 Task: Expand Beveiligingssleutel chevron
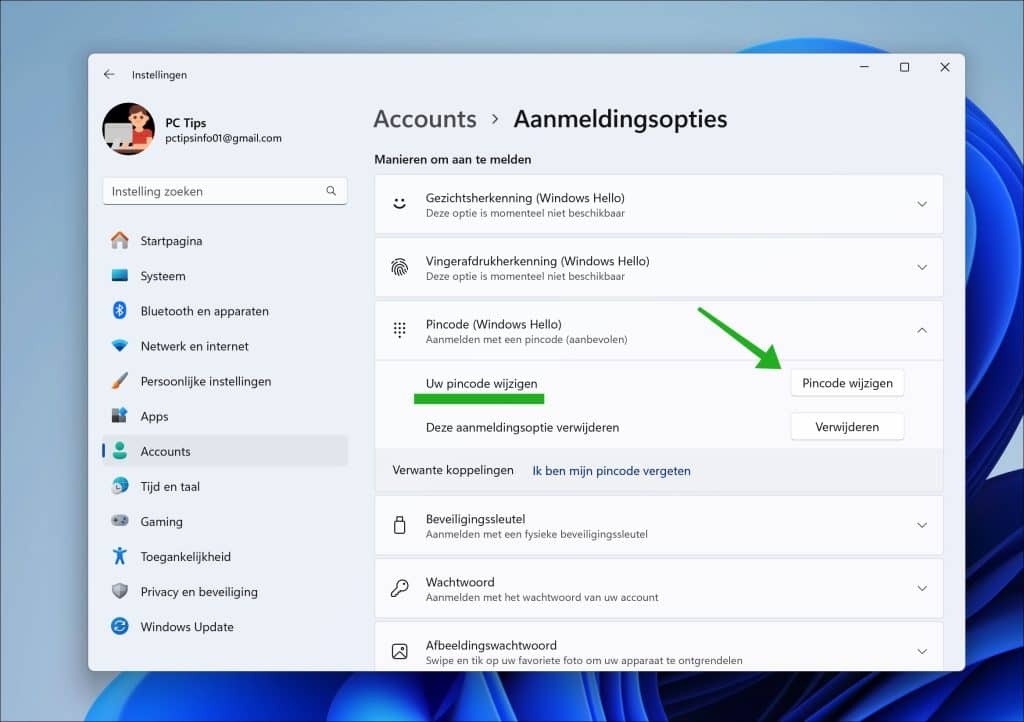click(x=922, y=525)
